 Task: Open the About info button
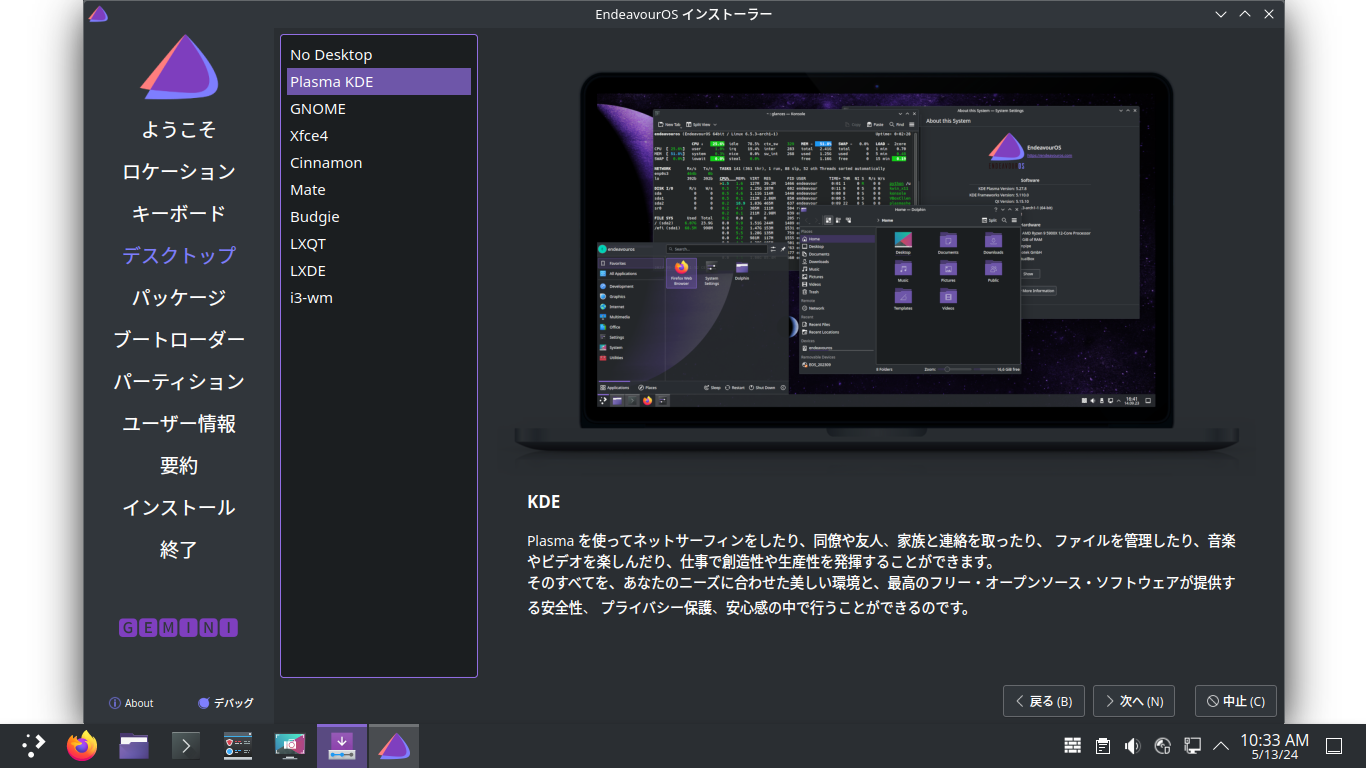[x=131, y=703]
